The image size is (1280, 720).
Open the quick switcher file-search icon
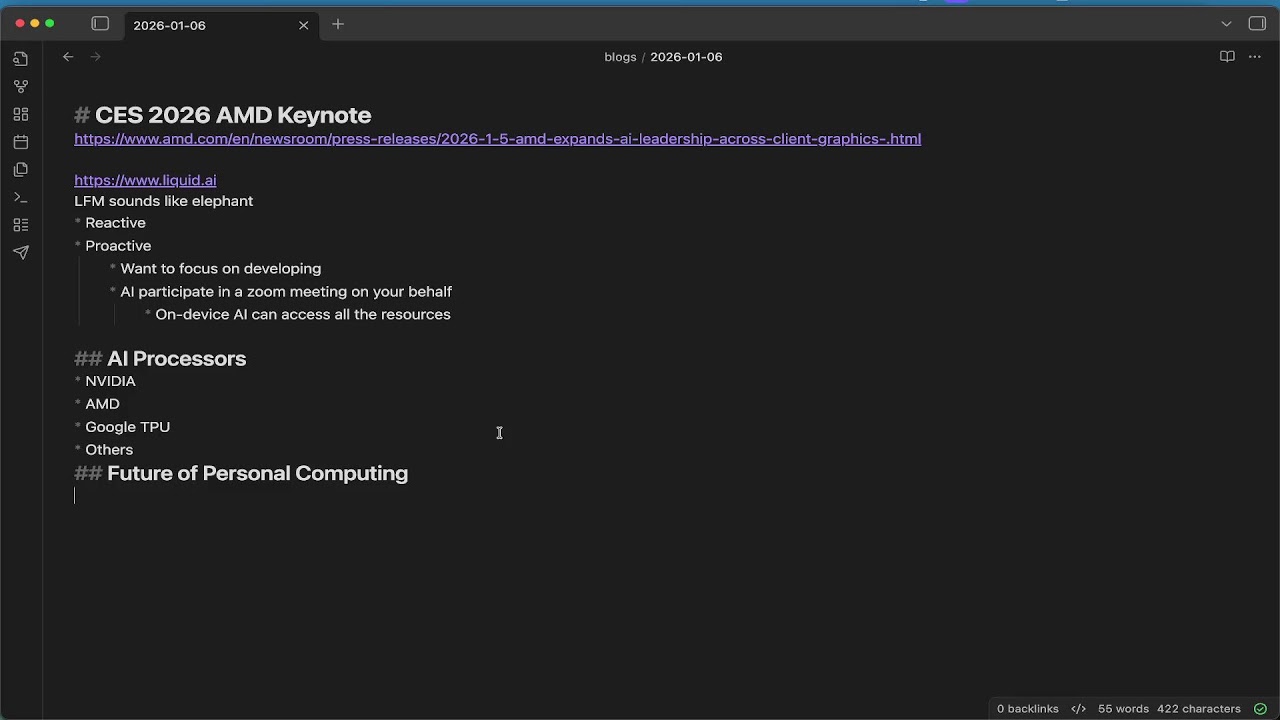pyautogui.click(x=21, y=59)
